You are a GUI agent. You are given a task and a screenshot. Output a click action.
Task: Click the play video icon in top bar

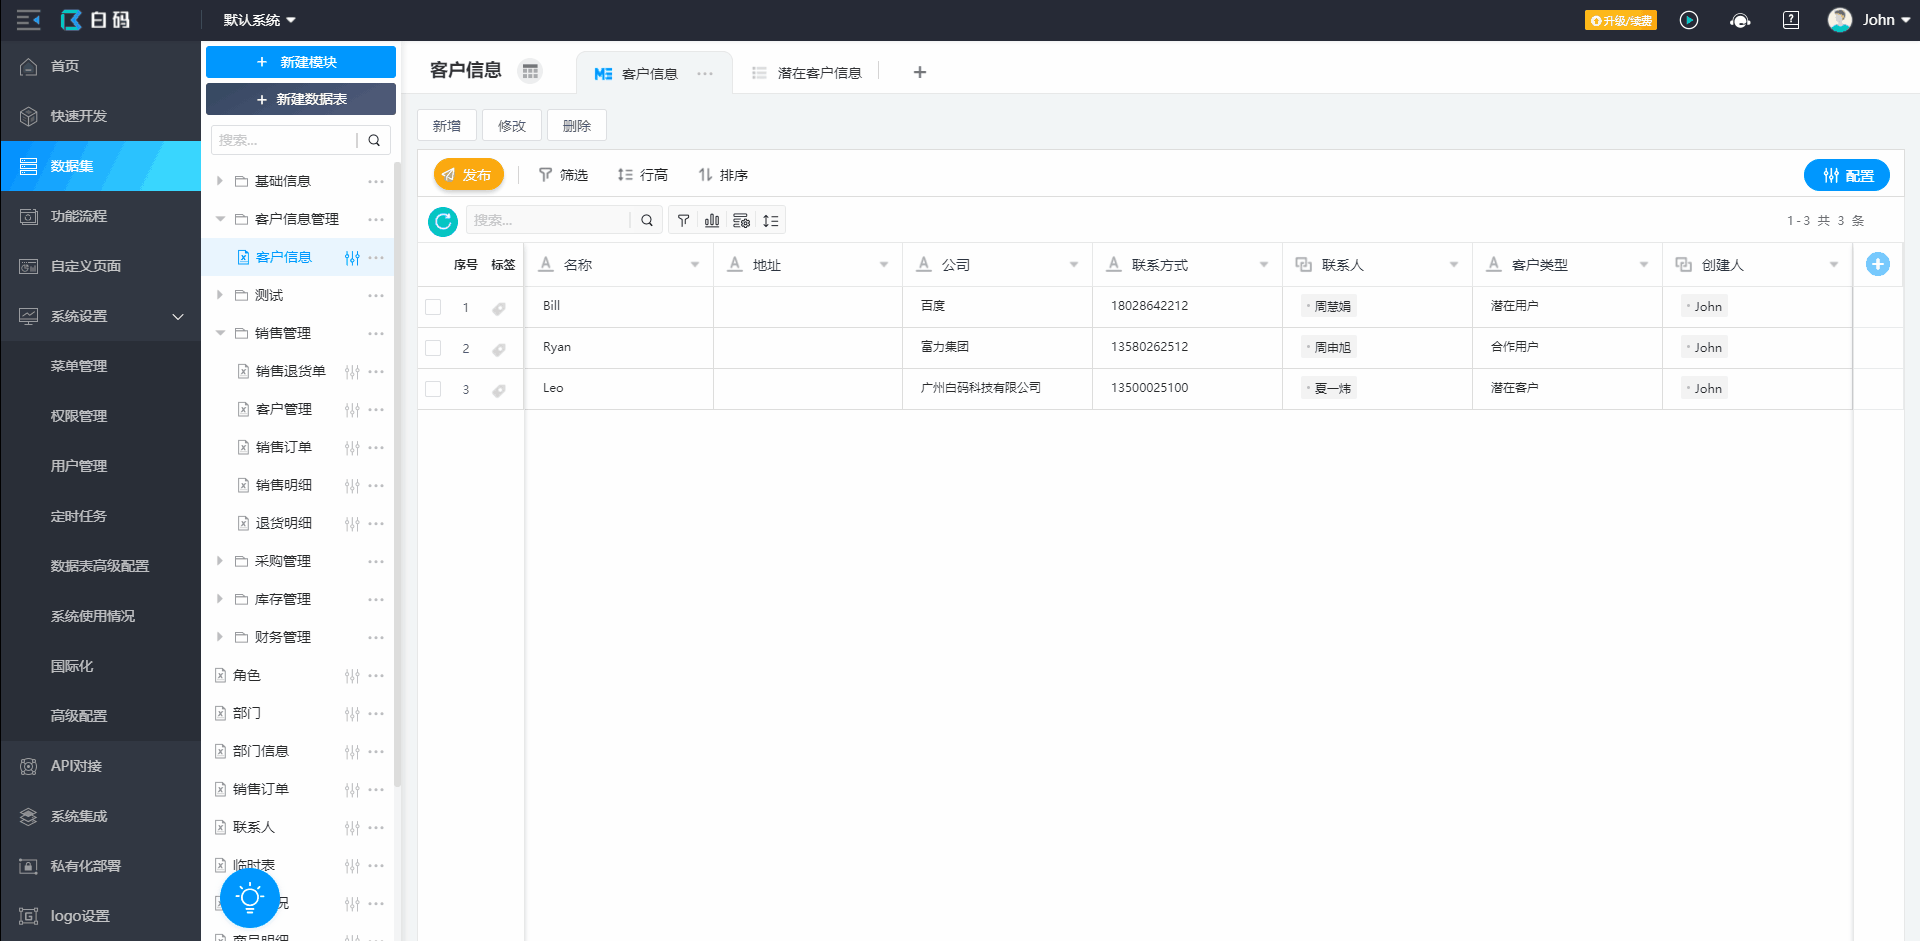pos(1689,20)
